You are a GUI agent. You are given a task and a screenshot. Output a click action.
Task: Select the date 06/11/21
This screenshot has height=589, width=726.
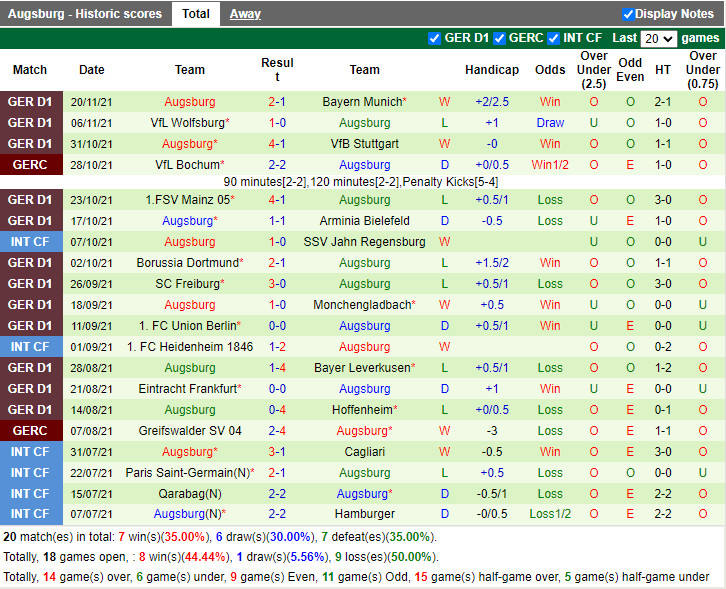tap(91, 123)
